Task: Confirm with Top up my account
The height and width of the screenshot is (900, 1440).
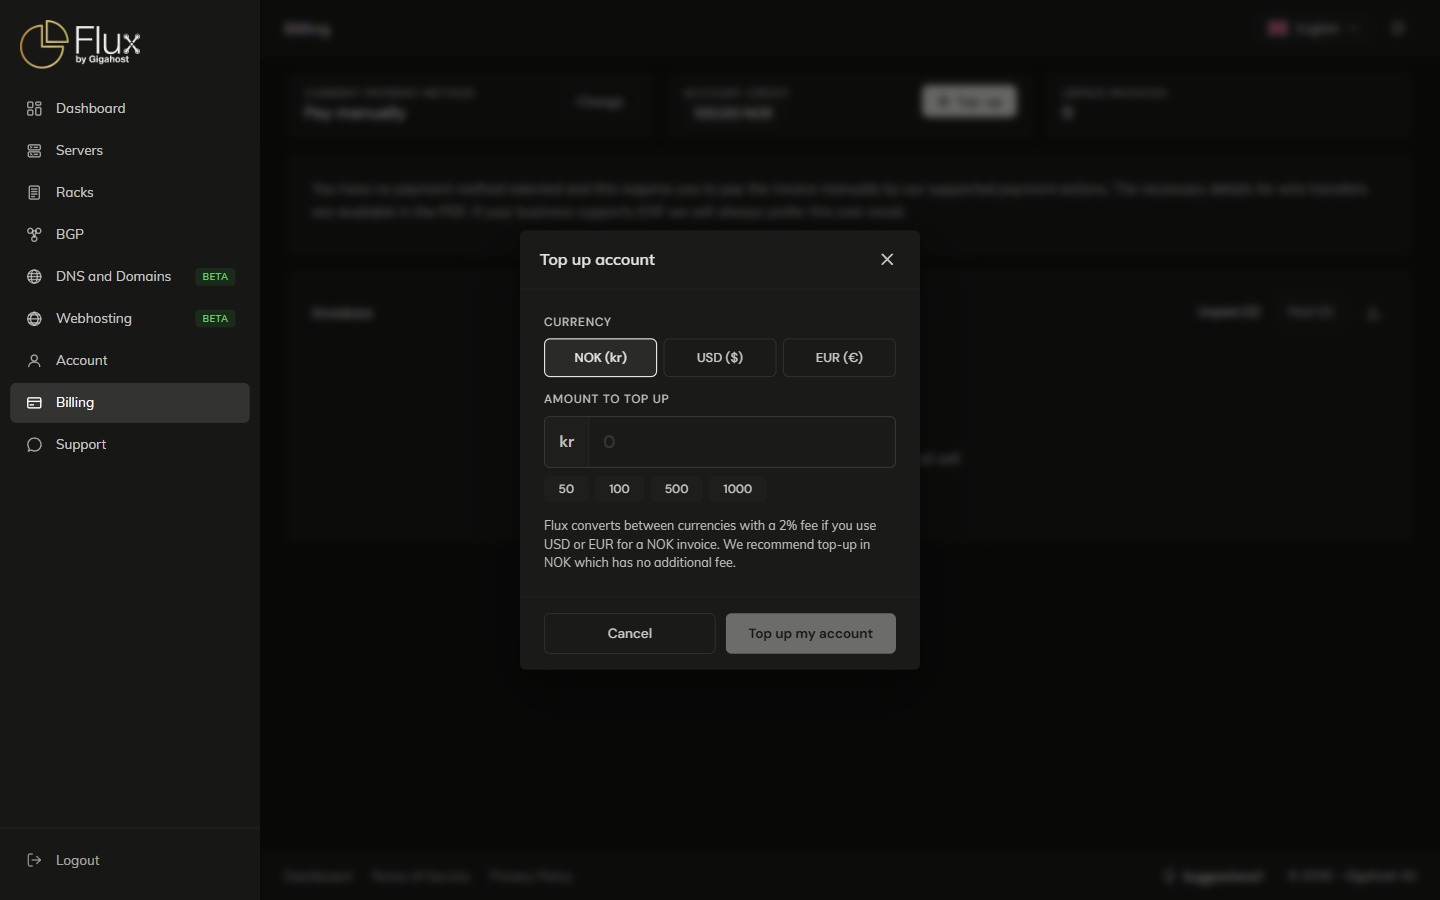Action: pos(811,633)
